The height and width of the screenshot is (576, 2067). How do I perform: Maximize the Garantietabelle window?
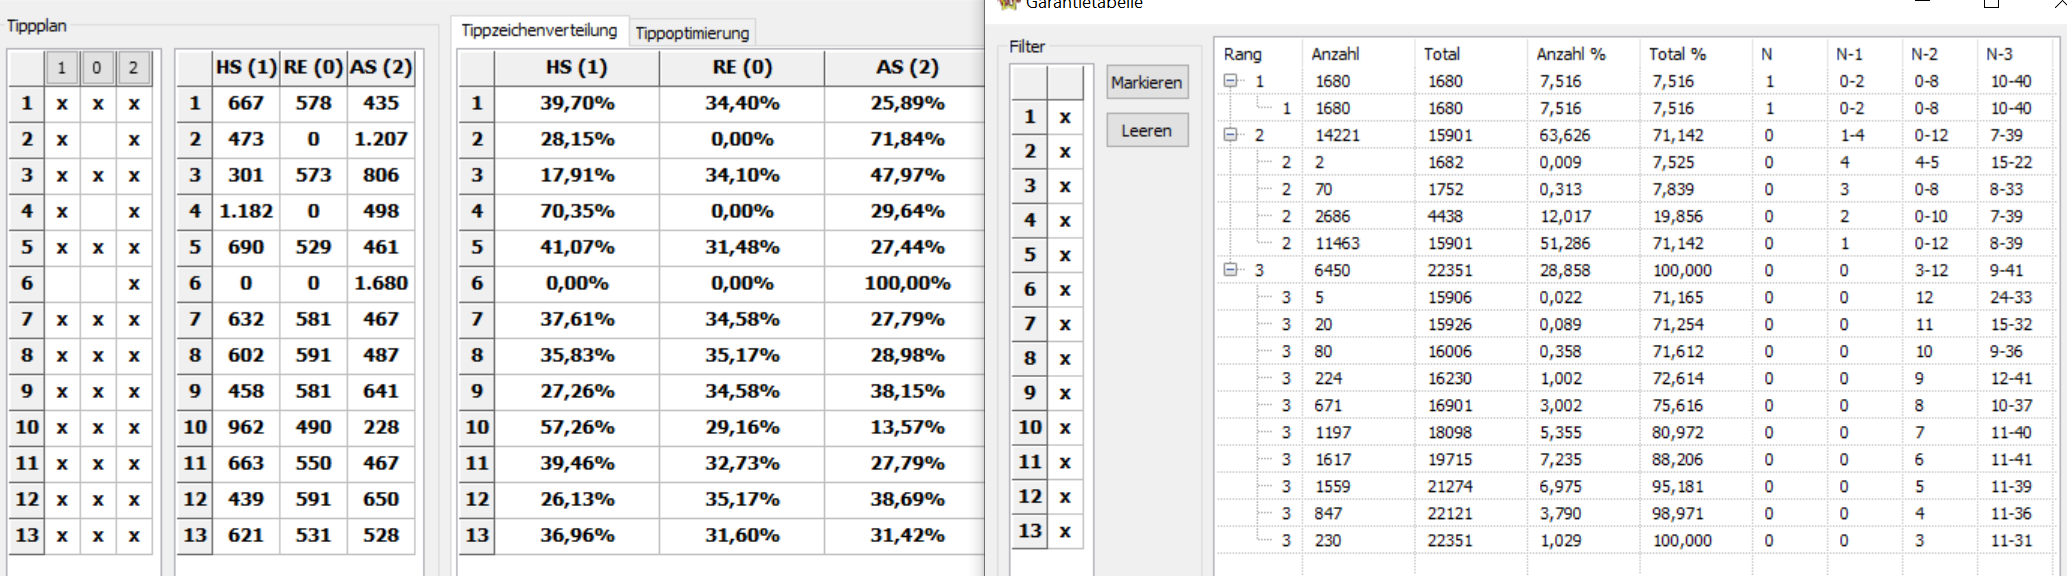[1991, 4]
